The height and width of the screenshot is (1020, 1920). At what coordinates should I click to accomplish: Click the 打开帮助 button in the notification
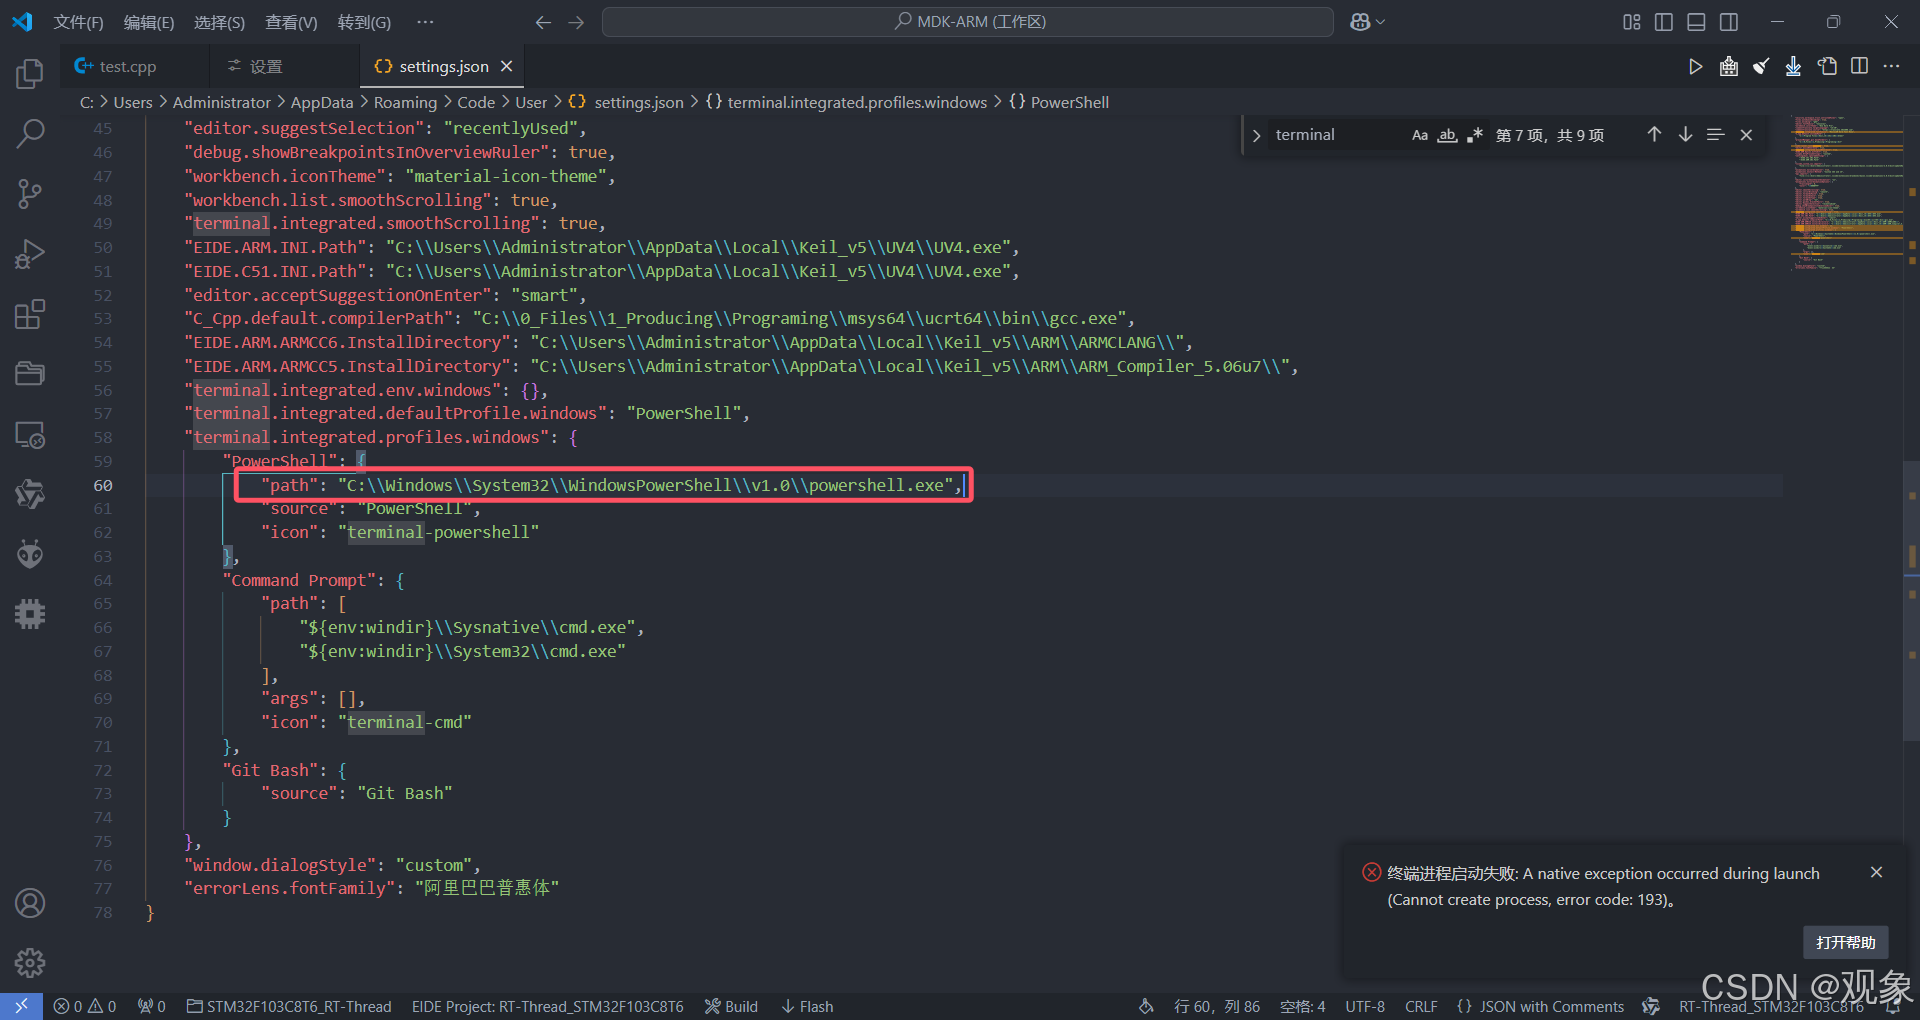coord(1845,942)
